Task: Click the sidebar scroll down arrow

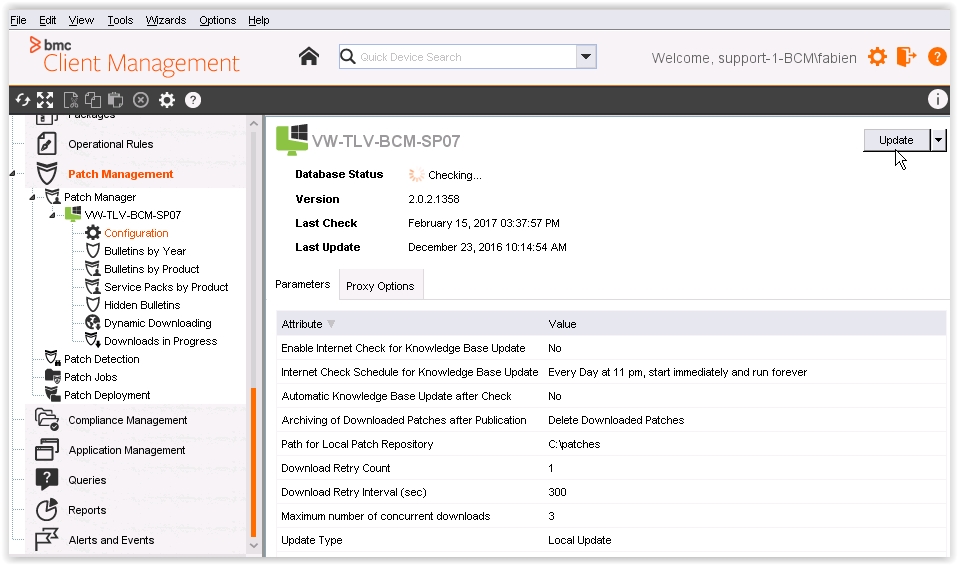Action: pyautogui.click(x=254, y=545)
